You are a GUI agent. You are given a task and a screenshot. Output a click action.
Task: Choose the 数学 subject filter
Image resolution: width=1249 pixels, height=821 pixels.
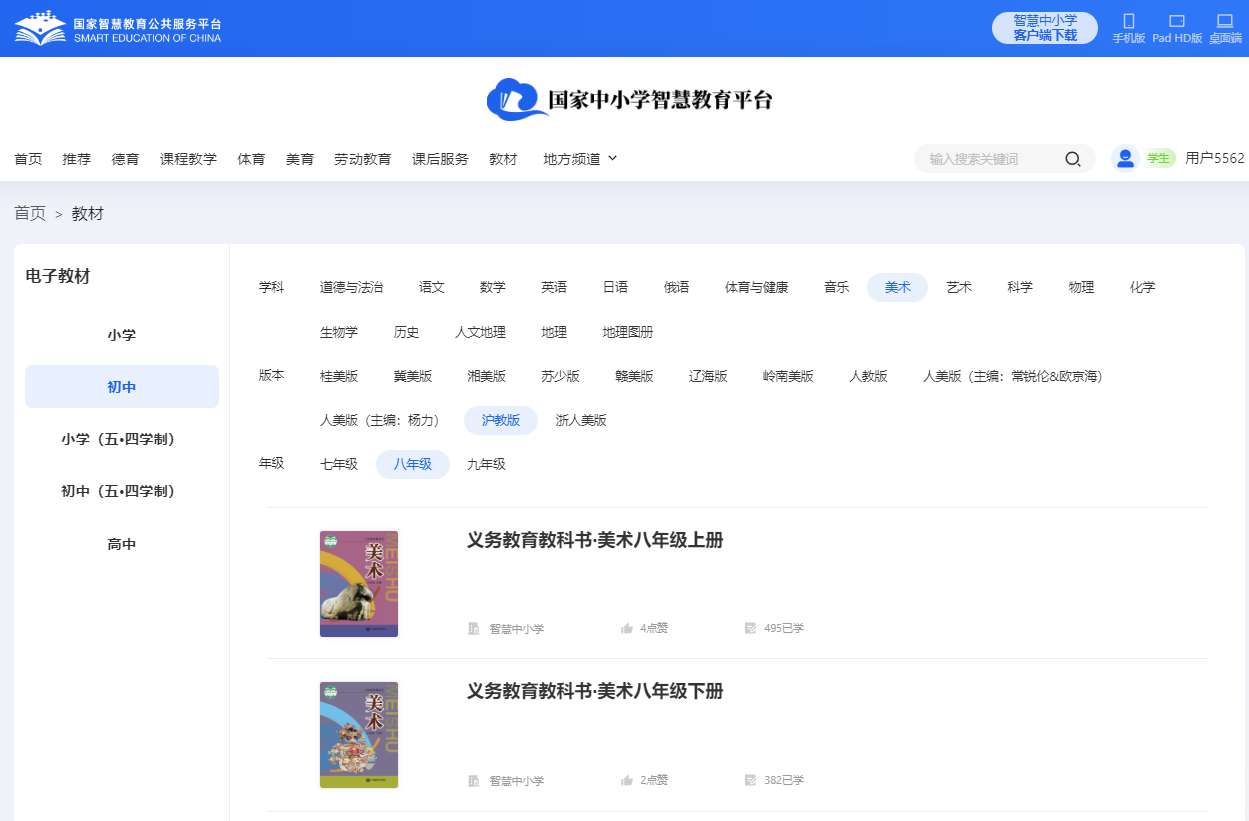[x=493, y=287]
